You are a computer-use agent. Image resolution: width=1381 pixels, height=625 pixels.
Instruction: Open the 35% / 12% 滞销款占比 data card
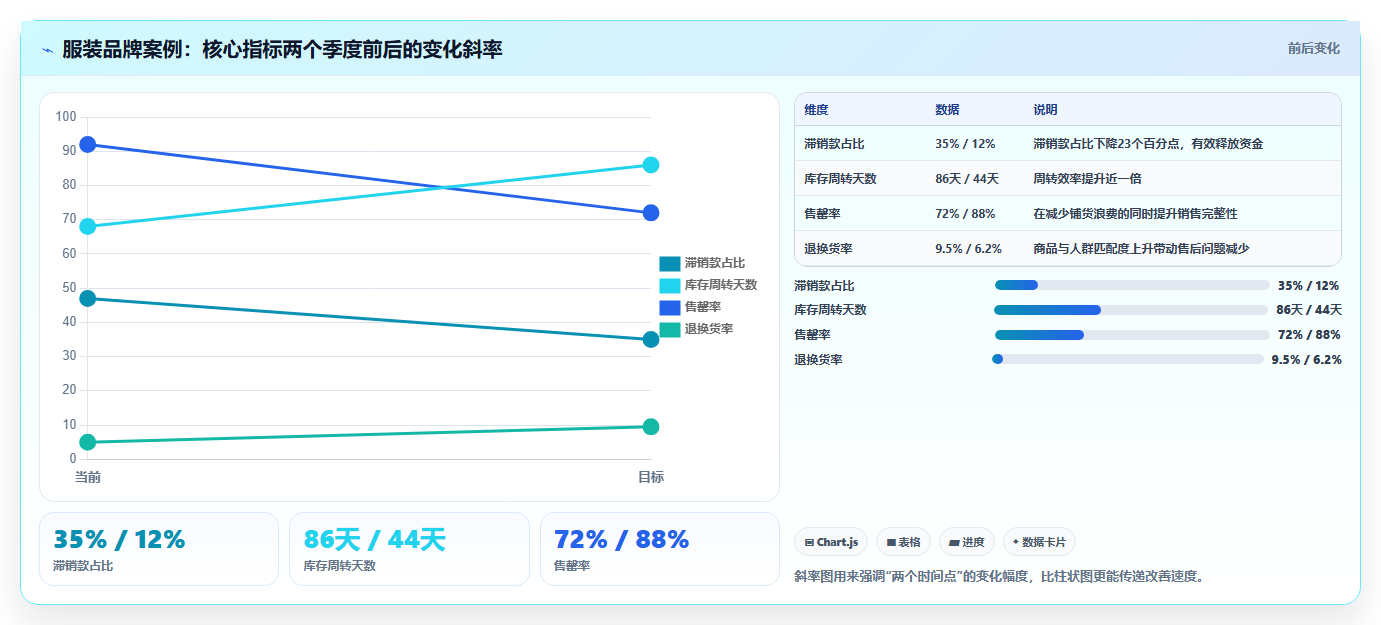point(159,549)
